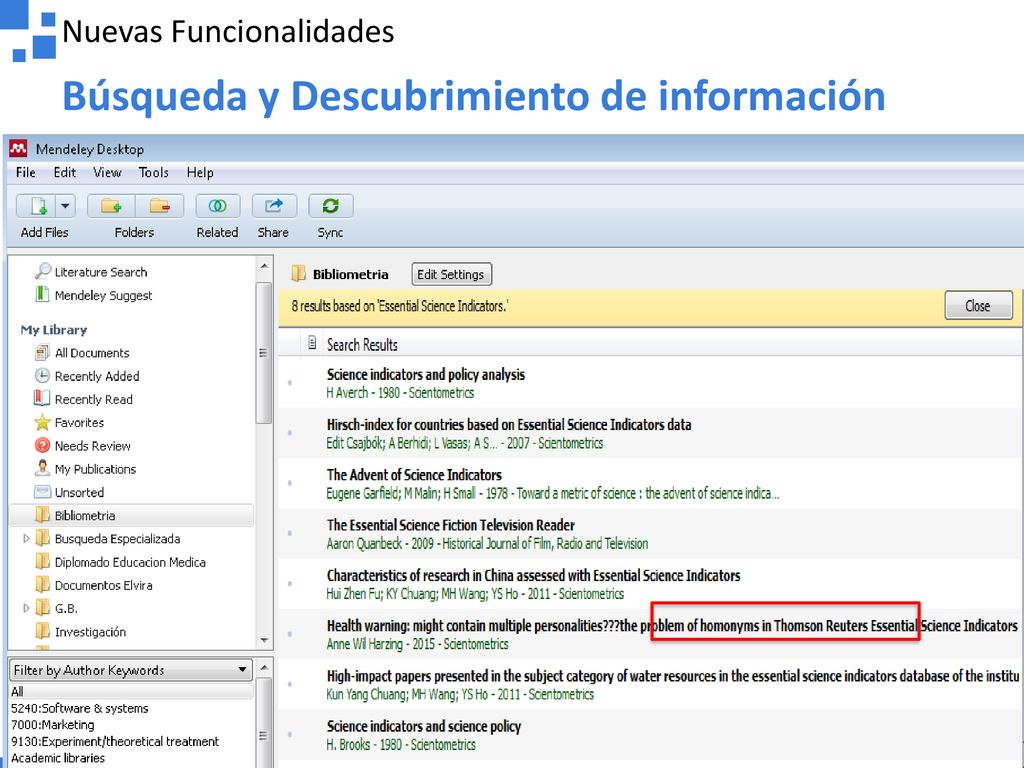
Task: Click the Sync toolbar icon
Action: click(330, 206)
